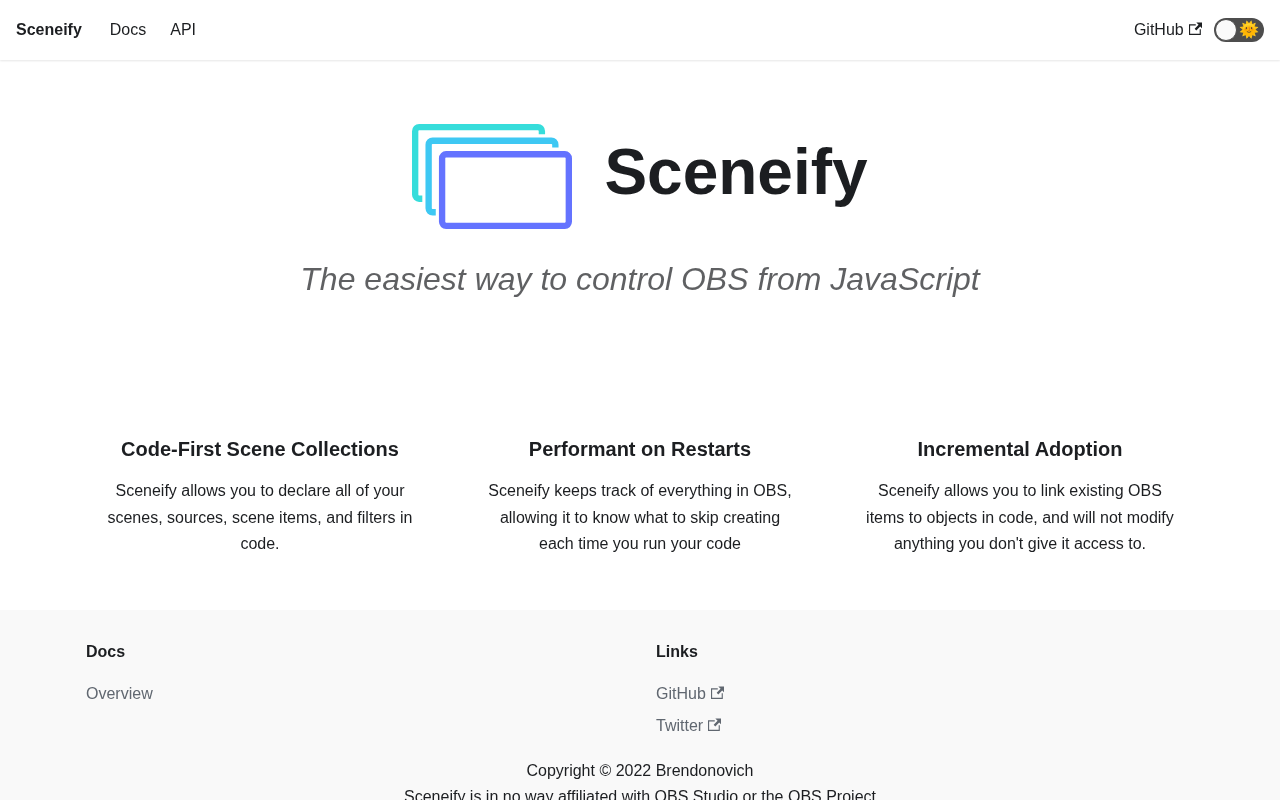The height and width of the screenshot is (800, 1280).
Task: Open the footer GitHub link
Action: [x=681, y=694]
